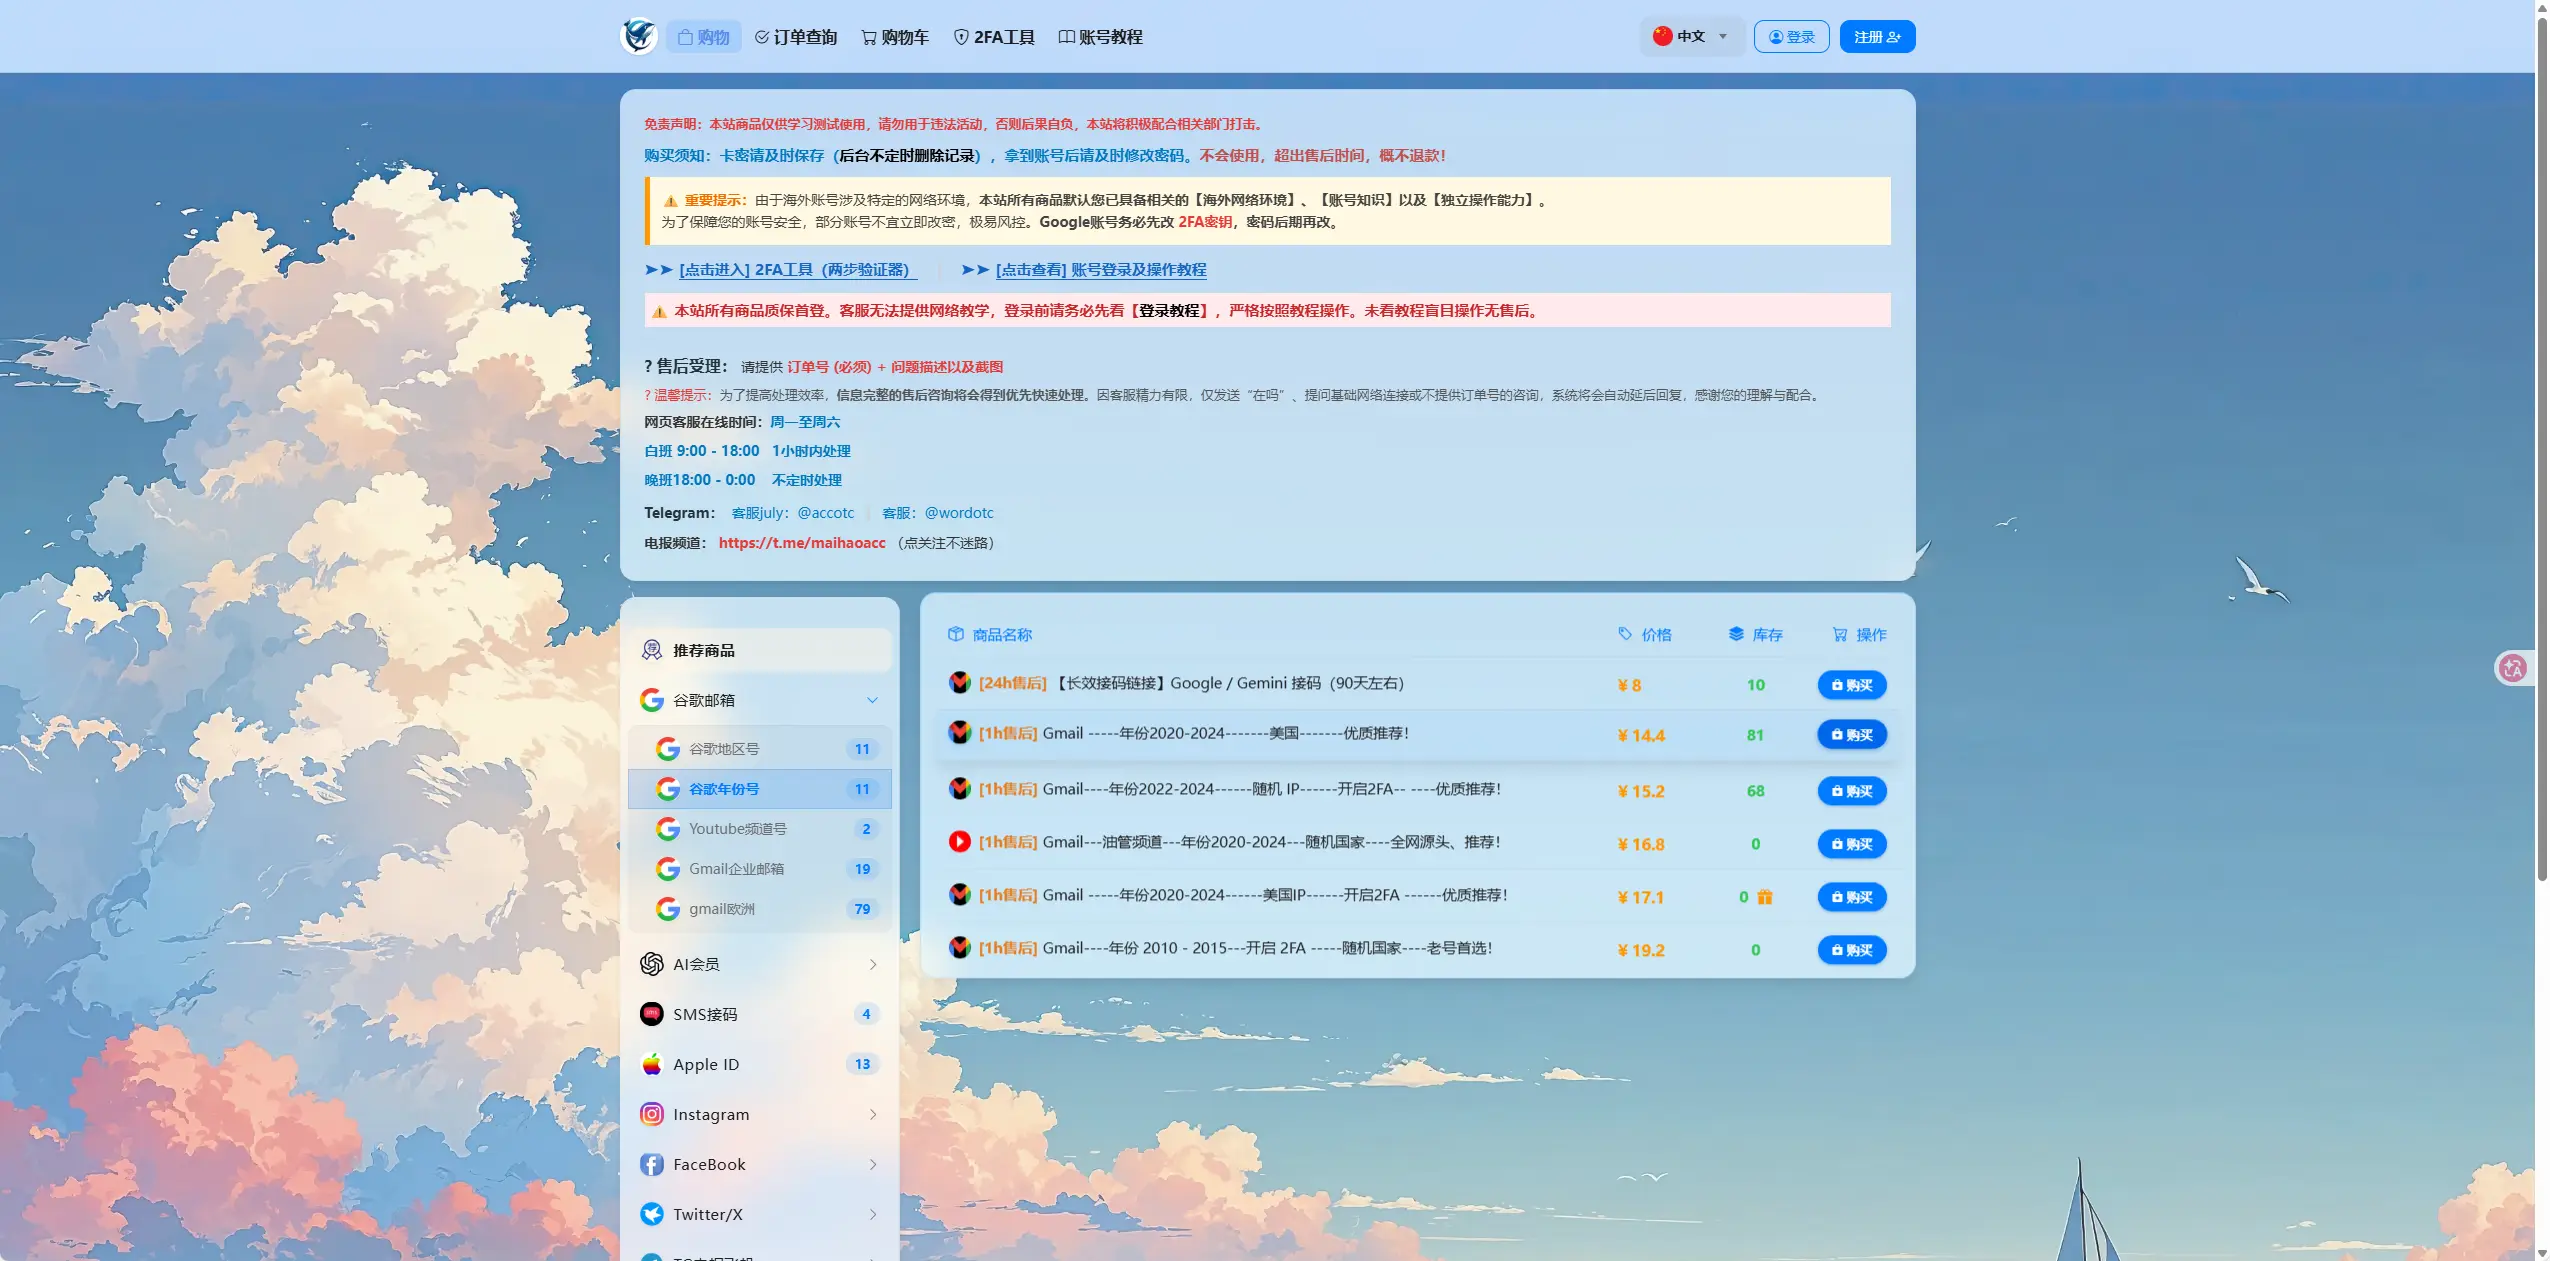
Task: Click the OpenAI icon beside AI会员
Action: tap(652, 964)
